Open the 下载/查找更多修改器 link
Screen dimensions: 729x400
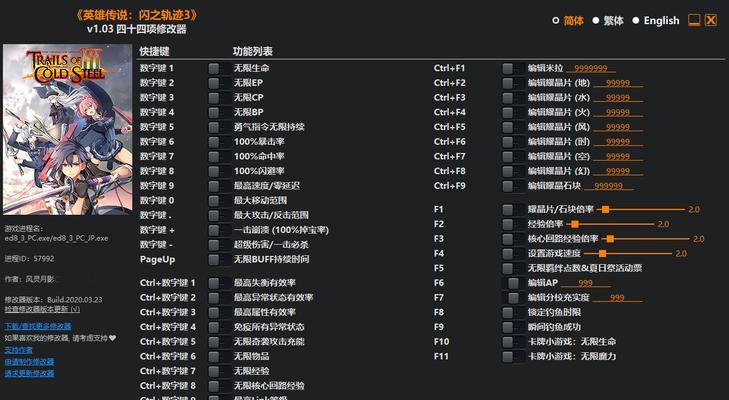[38, 326]
